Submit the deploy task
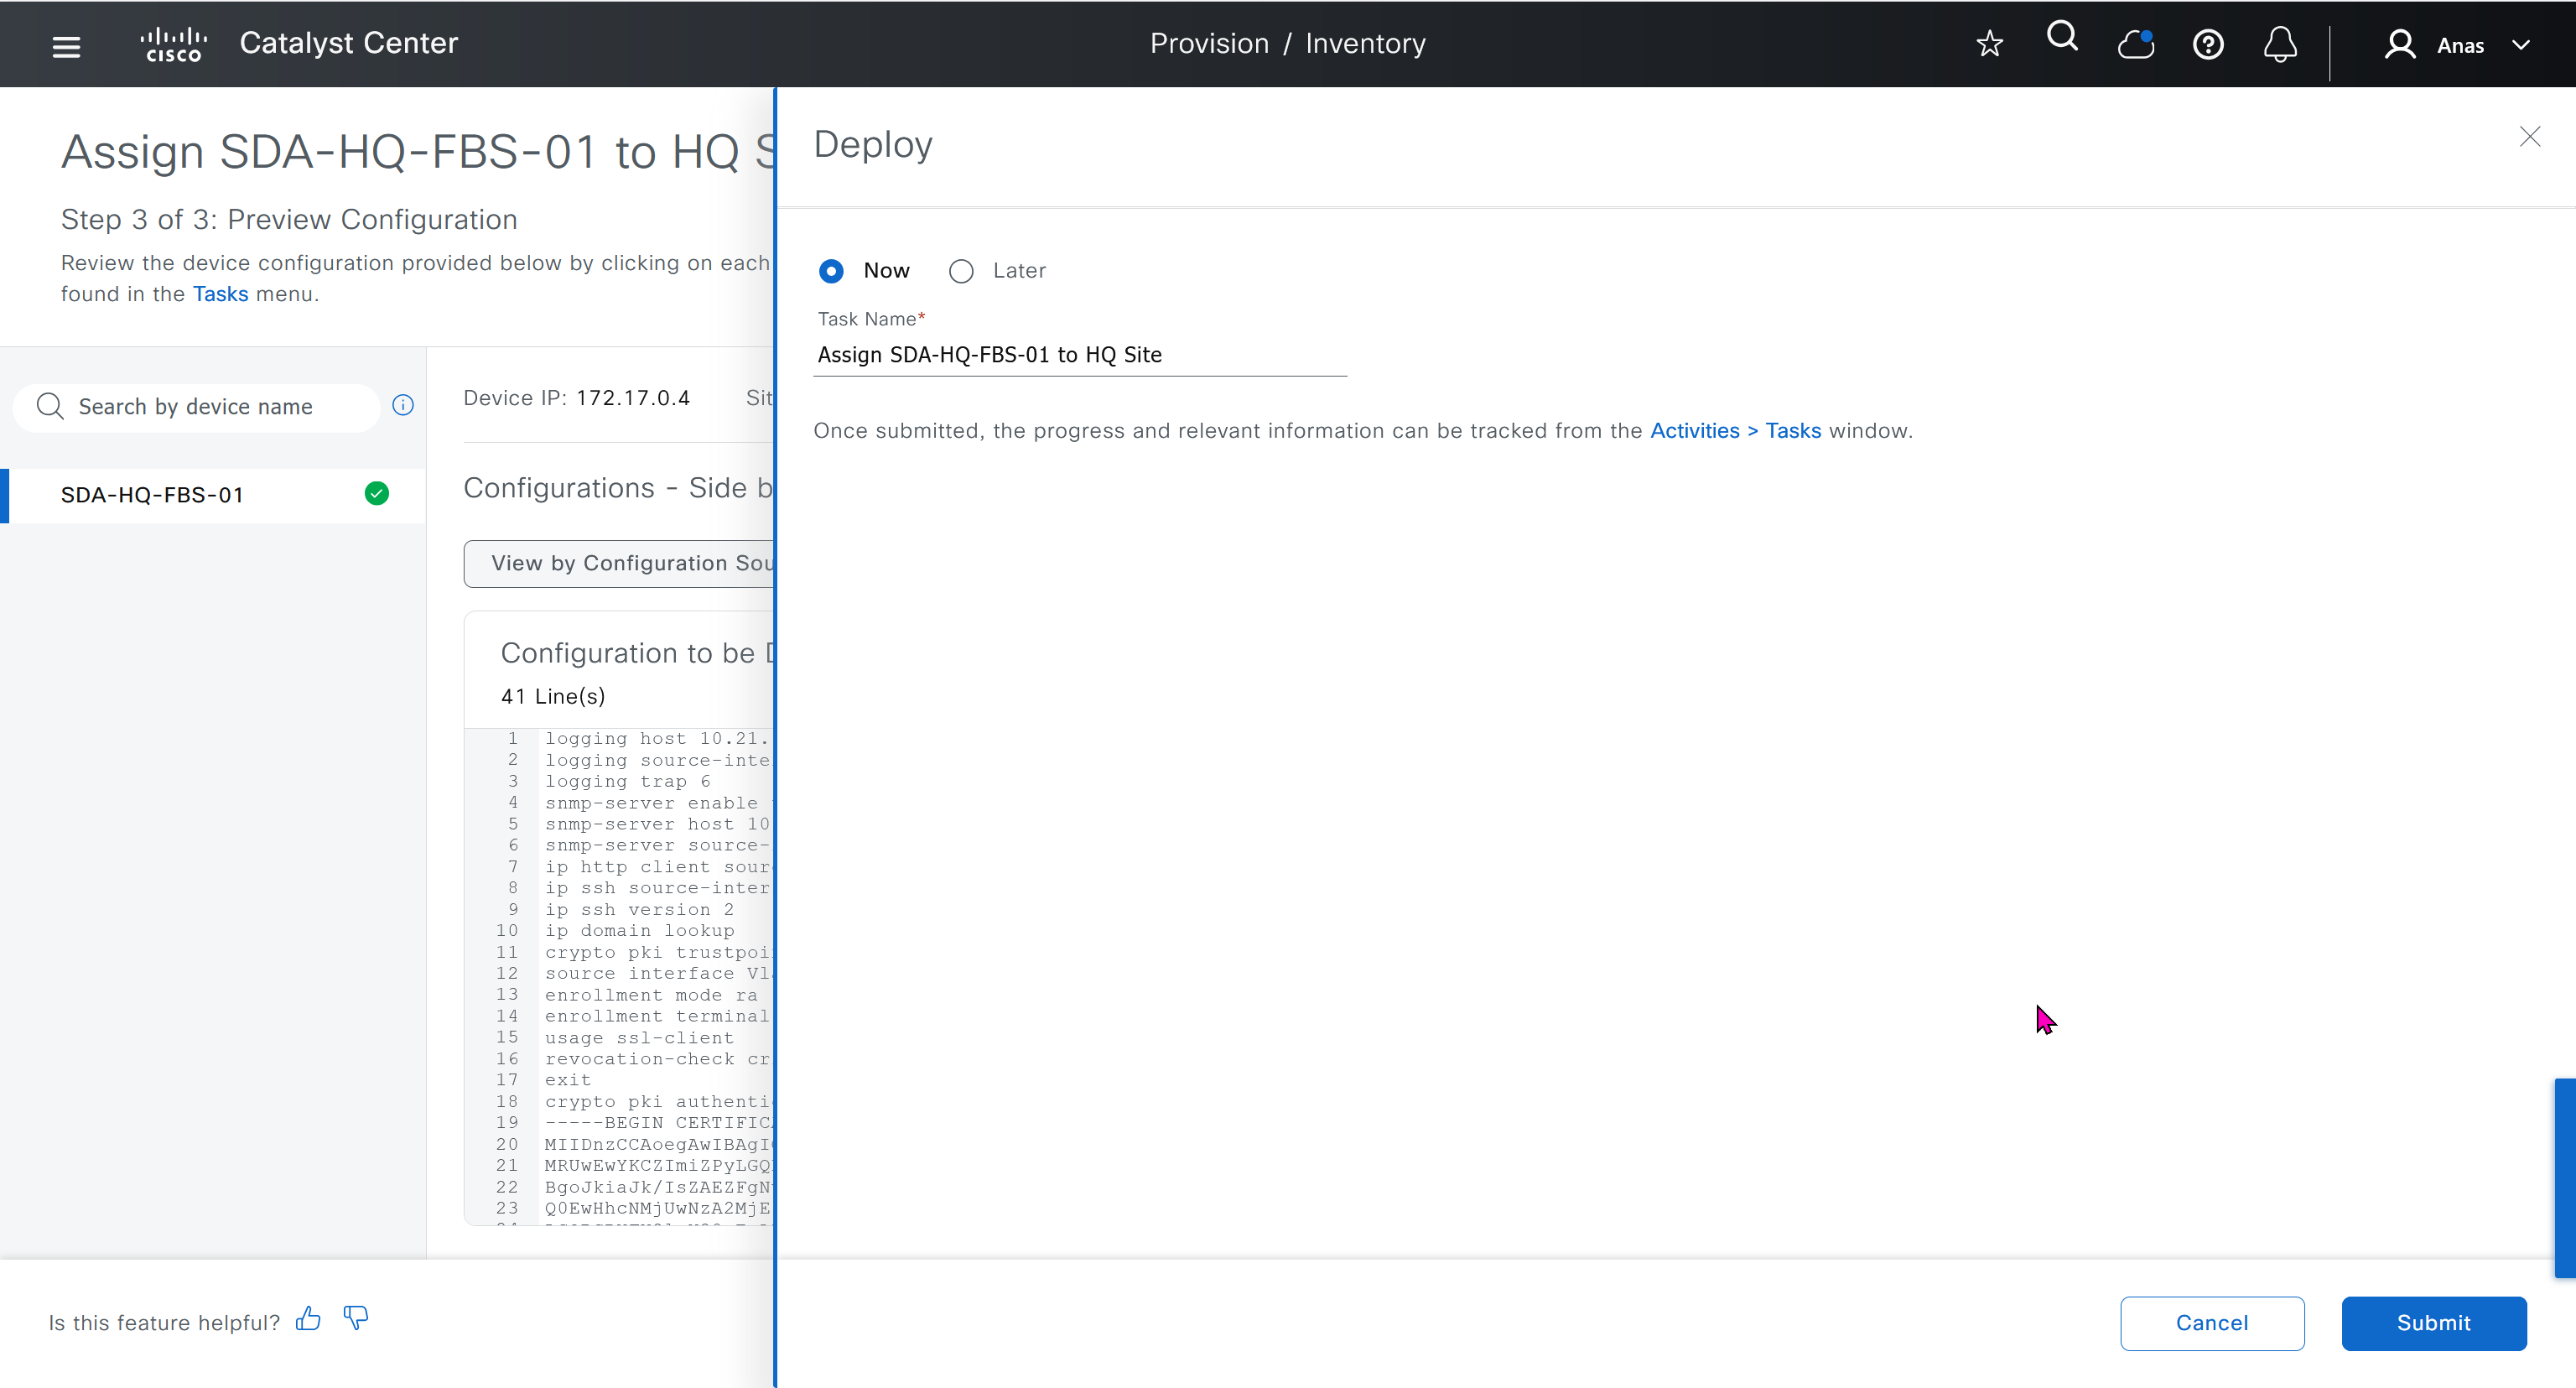Image resolution: width=2576 pixels, height=1388 pixels. pos(2433,1323)
